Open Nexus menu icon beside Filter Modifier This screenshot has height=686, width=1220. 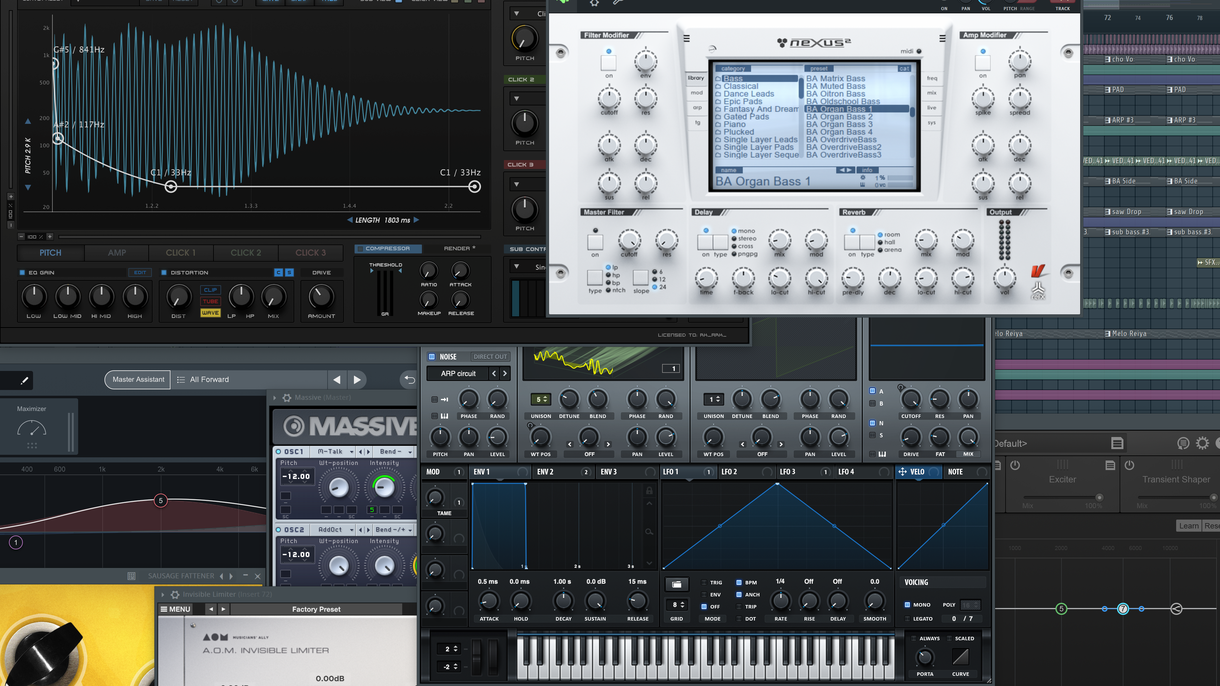pos(686,39)
